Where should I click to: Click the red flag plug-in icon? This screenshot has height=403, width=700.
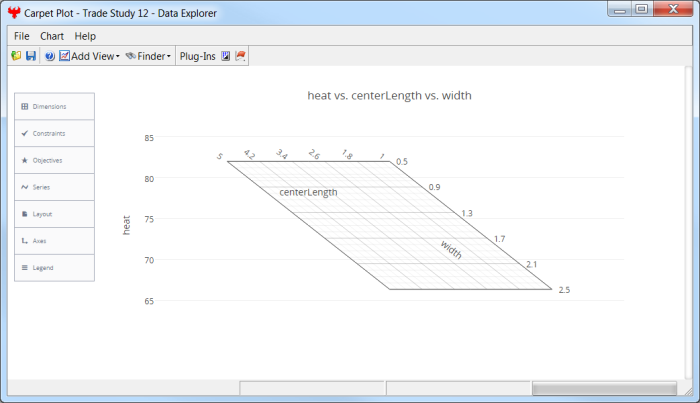pyautogui.click(x=241, y=56)
